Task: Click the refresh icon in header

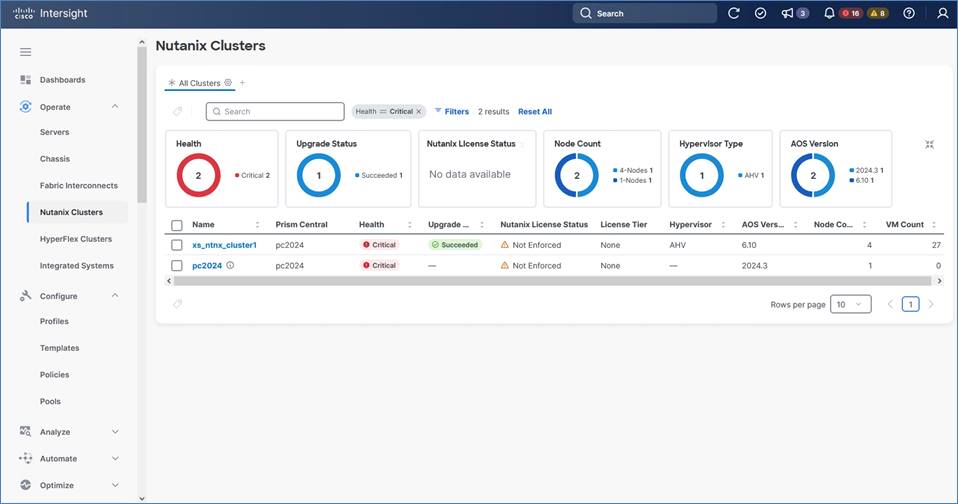Action: click(734, 13)
